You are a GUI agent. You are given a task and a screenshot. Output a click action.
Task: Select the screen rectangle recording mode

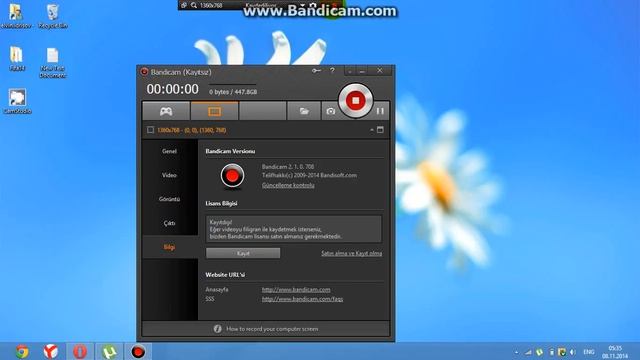(x=214, y=111)
